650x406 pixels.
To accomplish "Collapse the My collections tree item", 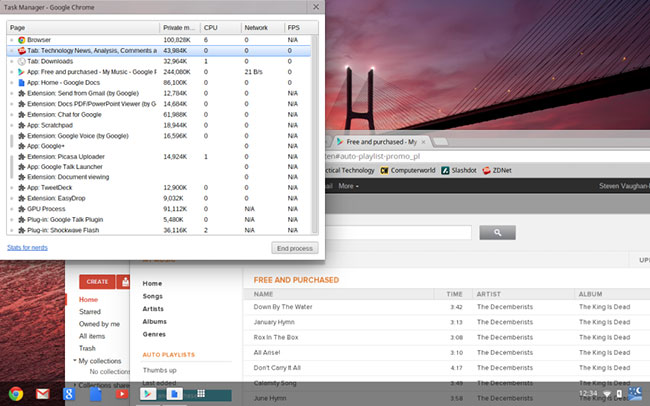I will 75,360.
